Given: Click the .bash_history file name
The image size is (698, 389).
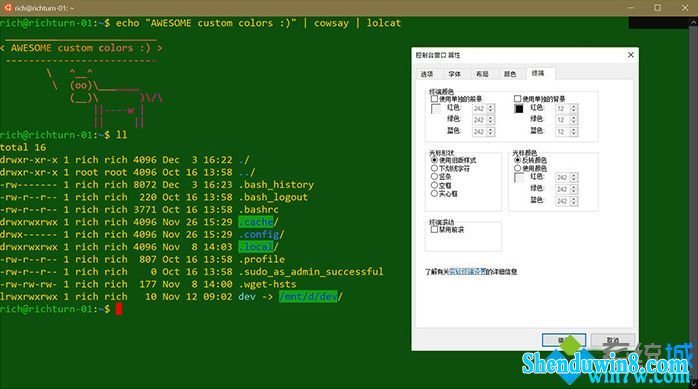Looking at the screenshot, I should pos(276,185).
